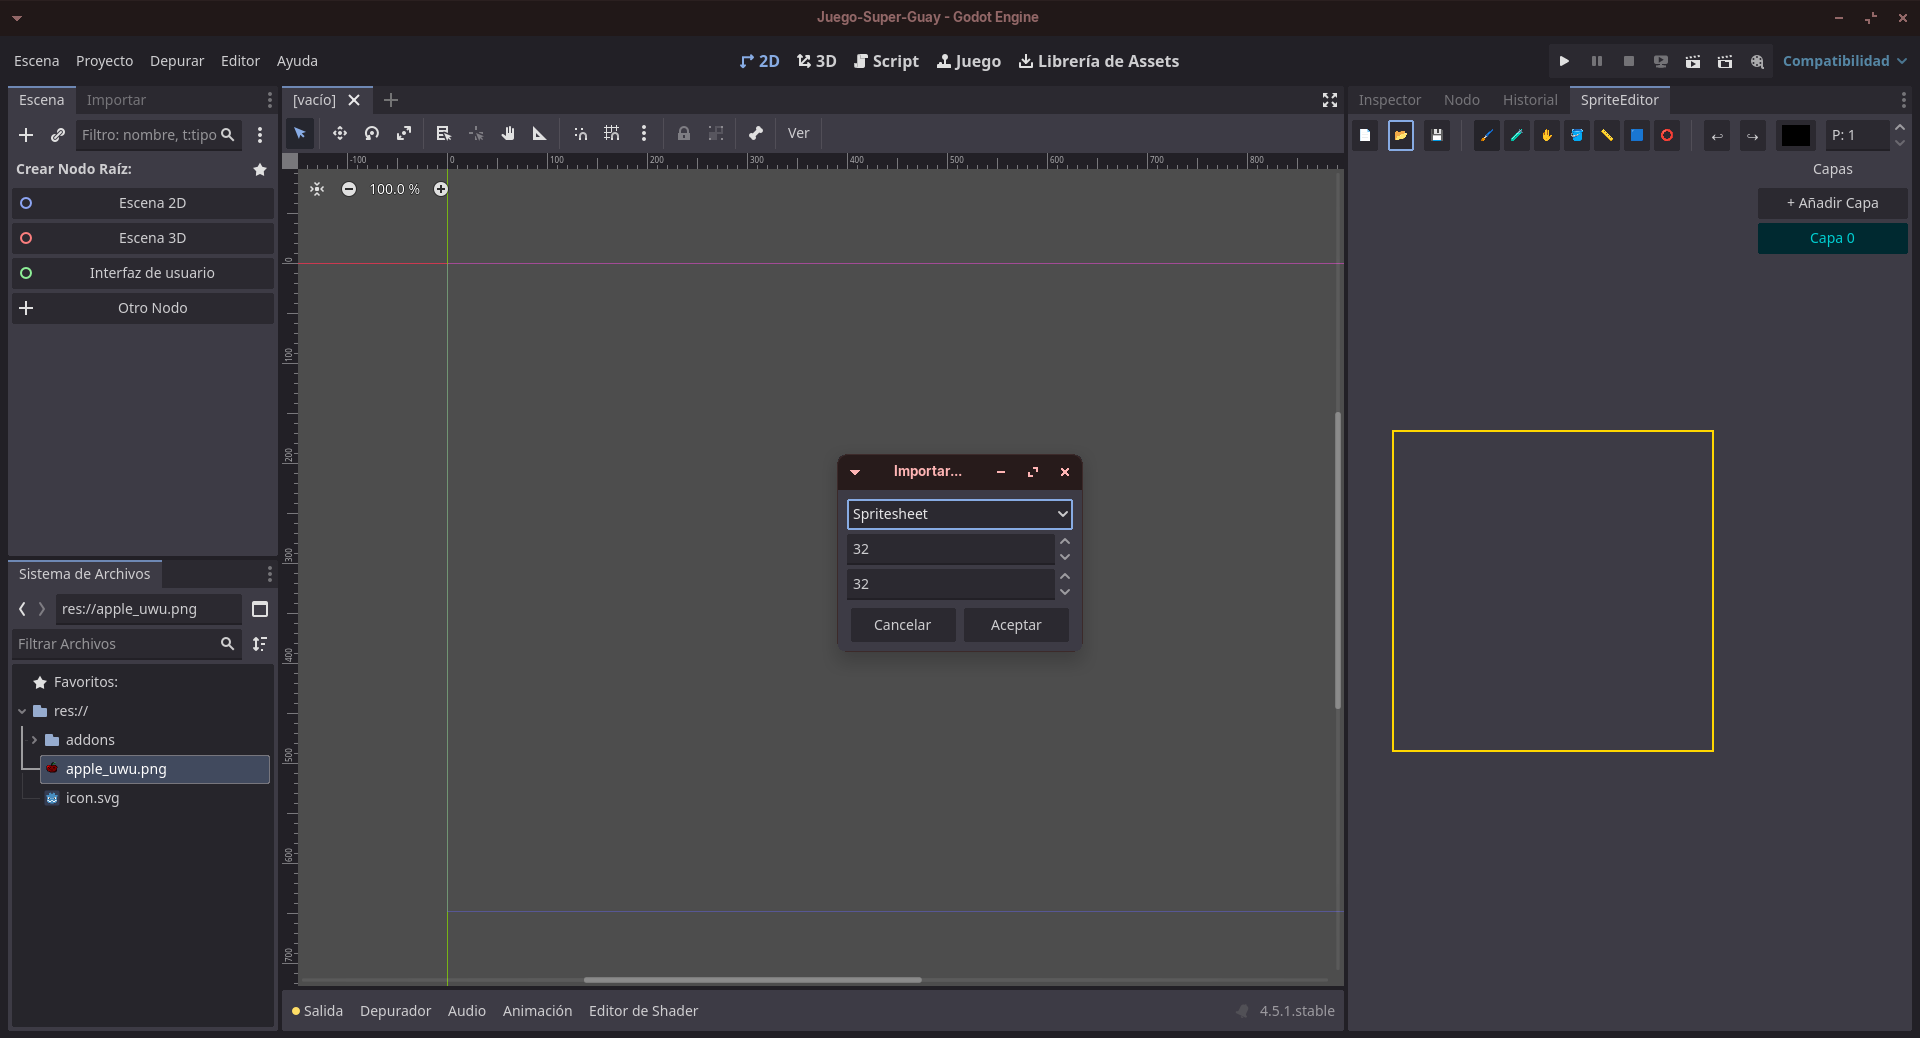Toggle smart snap in viewport toolbar
The image size is (1920, 1038).
[x=580, y=133]
